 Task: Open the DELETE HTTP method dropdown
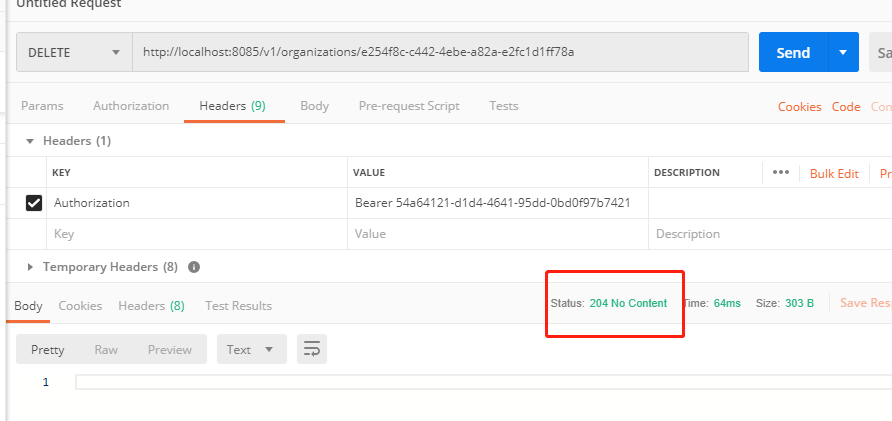pyautogui.click(x=75, y=52)
